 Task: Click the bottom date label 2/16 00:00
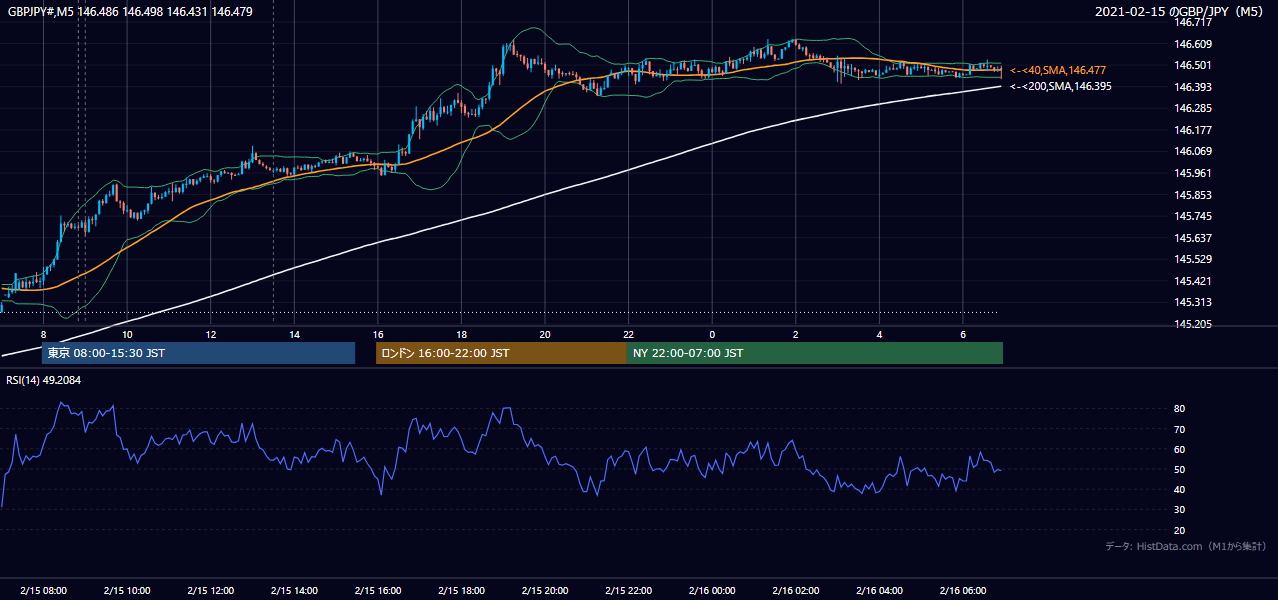712,591
